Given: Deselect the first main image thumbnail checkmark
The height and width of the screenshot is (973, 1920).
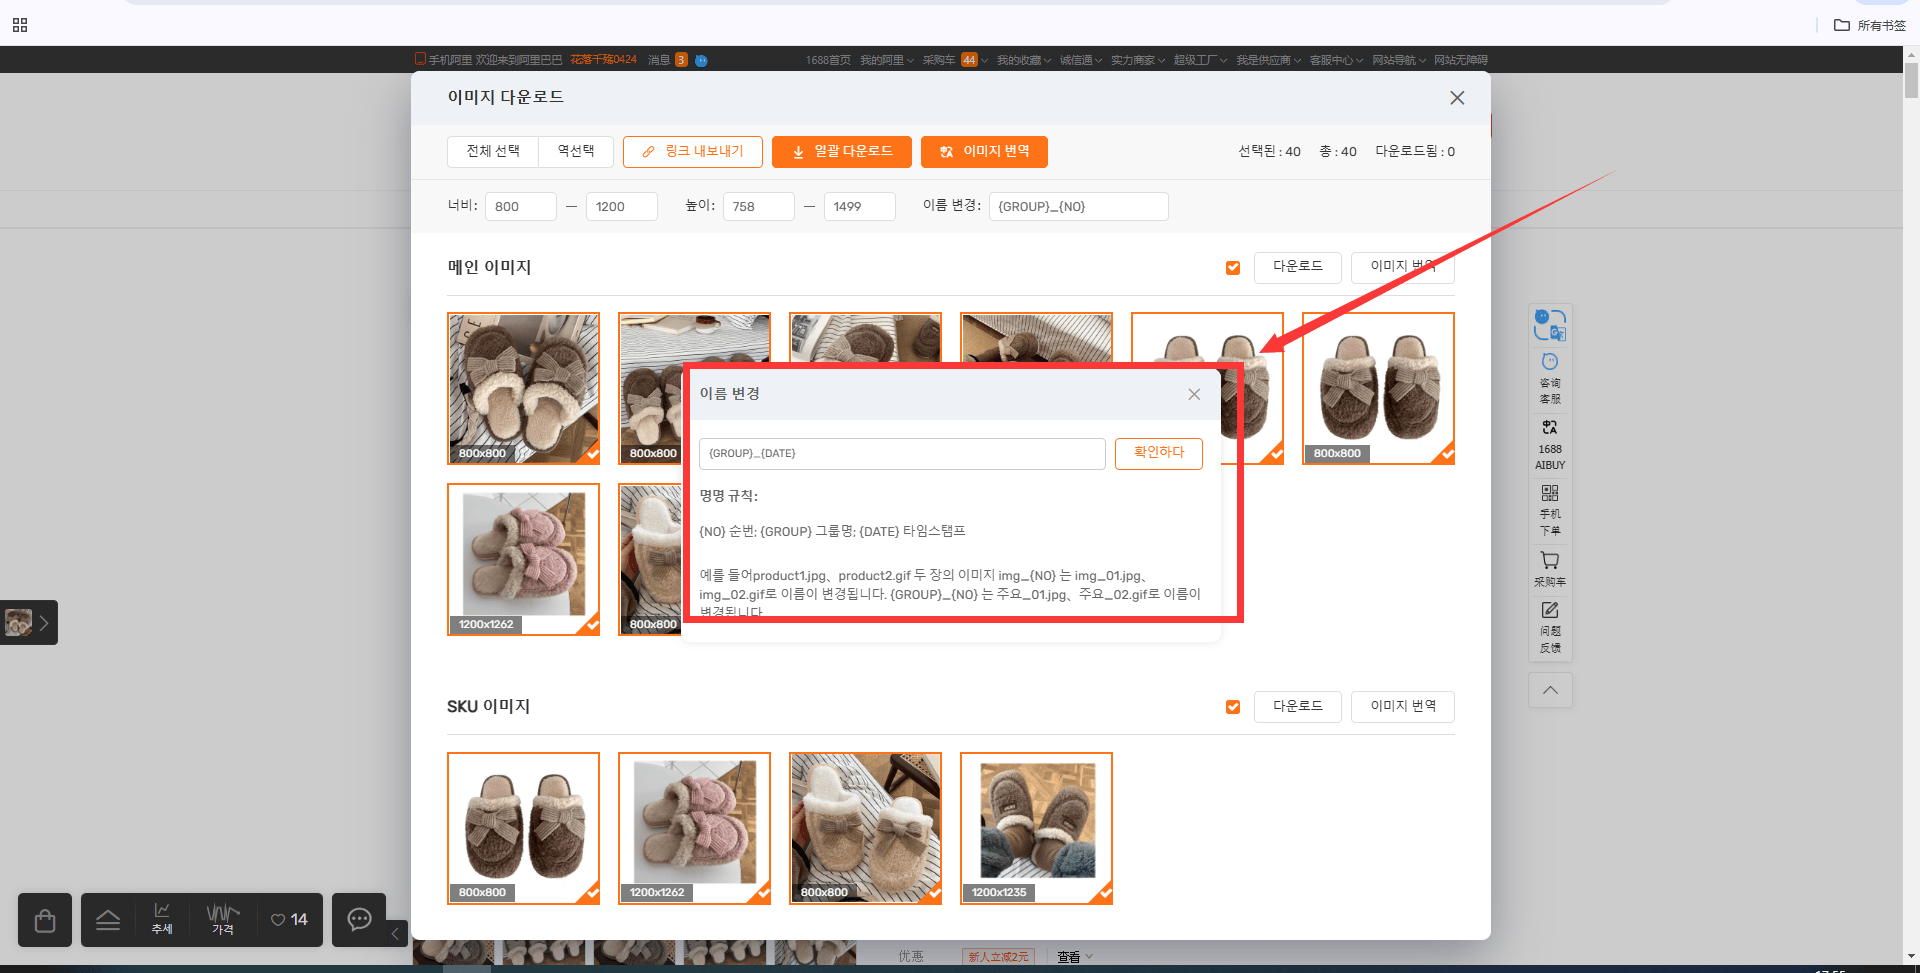Looking at the screenshot, I should 592,455.
